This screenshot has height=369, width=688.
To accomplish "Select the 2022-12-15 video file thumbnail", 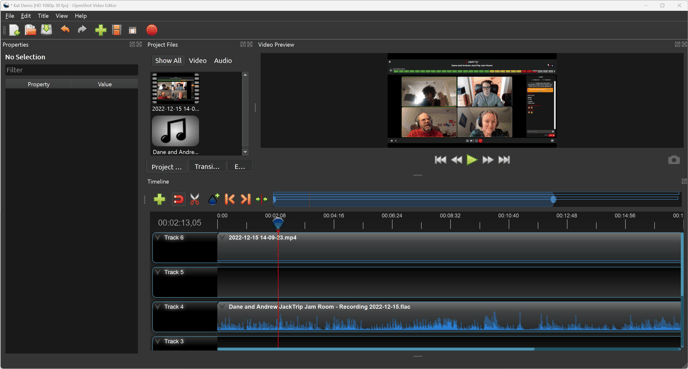I will (176, 88).
